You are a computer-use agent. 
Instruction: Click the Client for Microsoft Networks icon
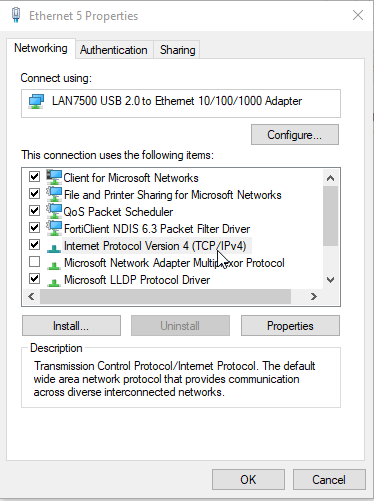point(54,177)
